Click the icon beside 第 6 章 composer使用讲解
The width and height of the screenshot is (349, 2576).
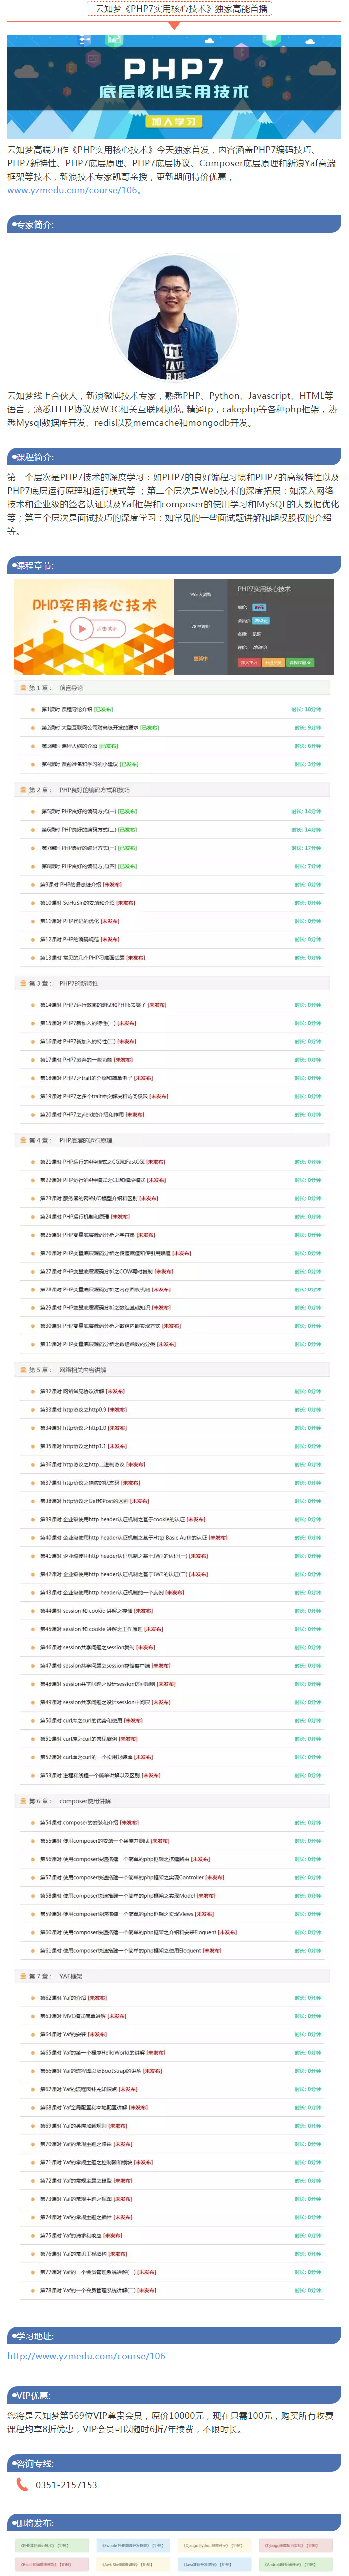click(23, 1800)
